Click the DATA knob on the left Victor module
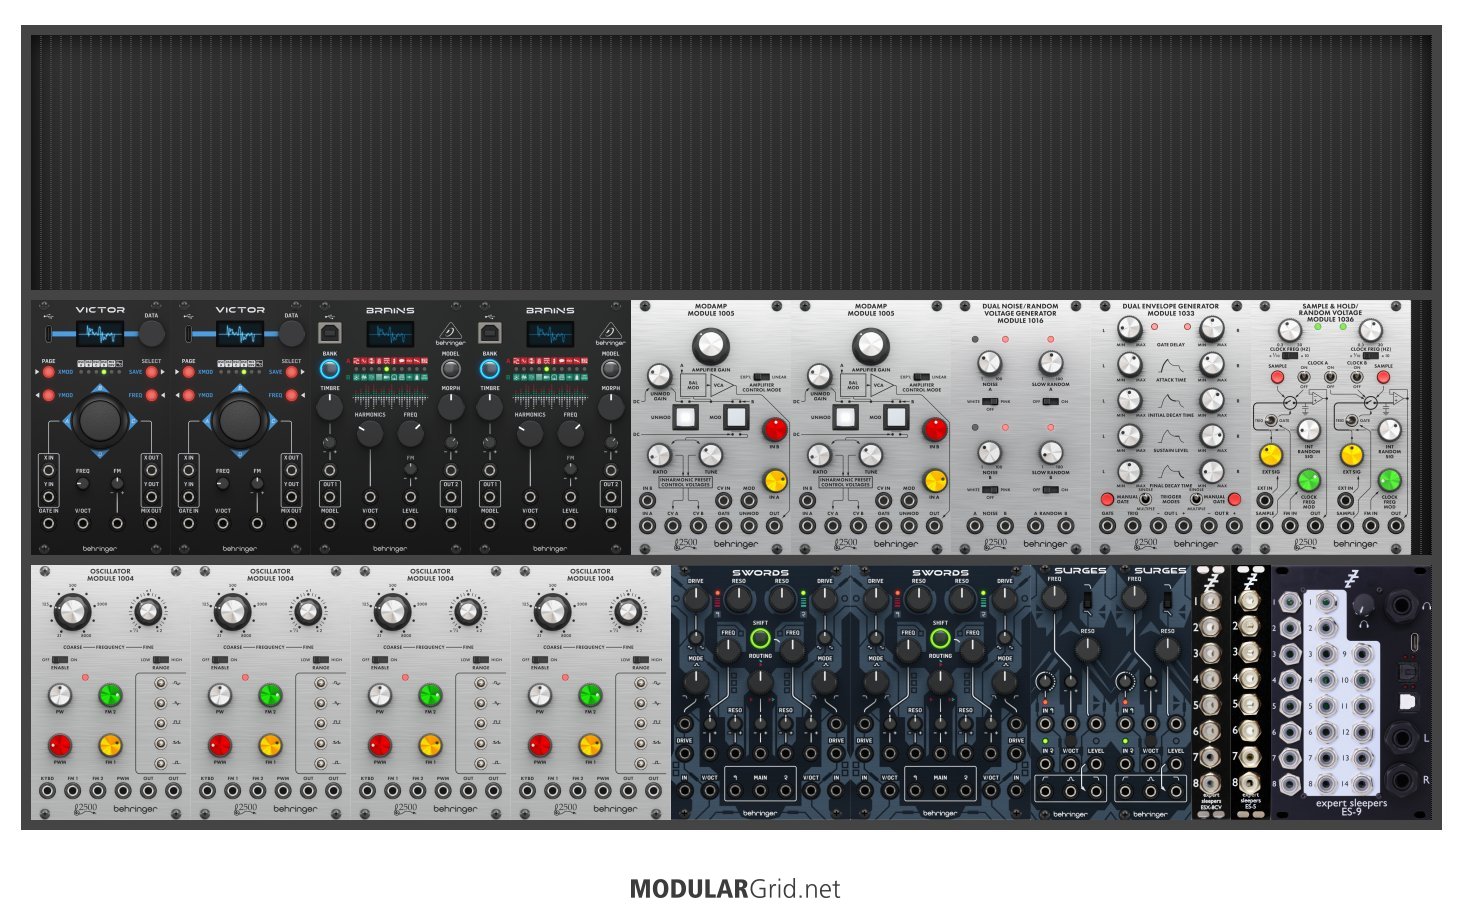Screen dimensions: 1472x910 coord(151,333)
